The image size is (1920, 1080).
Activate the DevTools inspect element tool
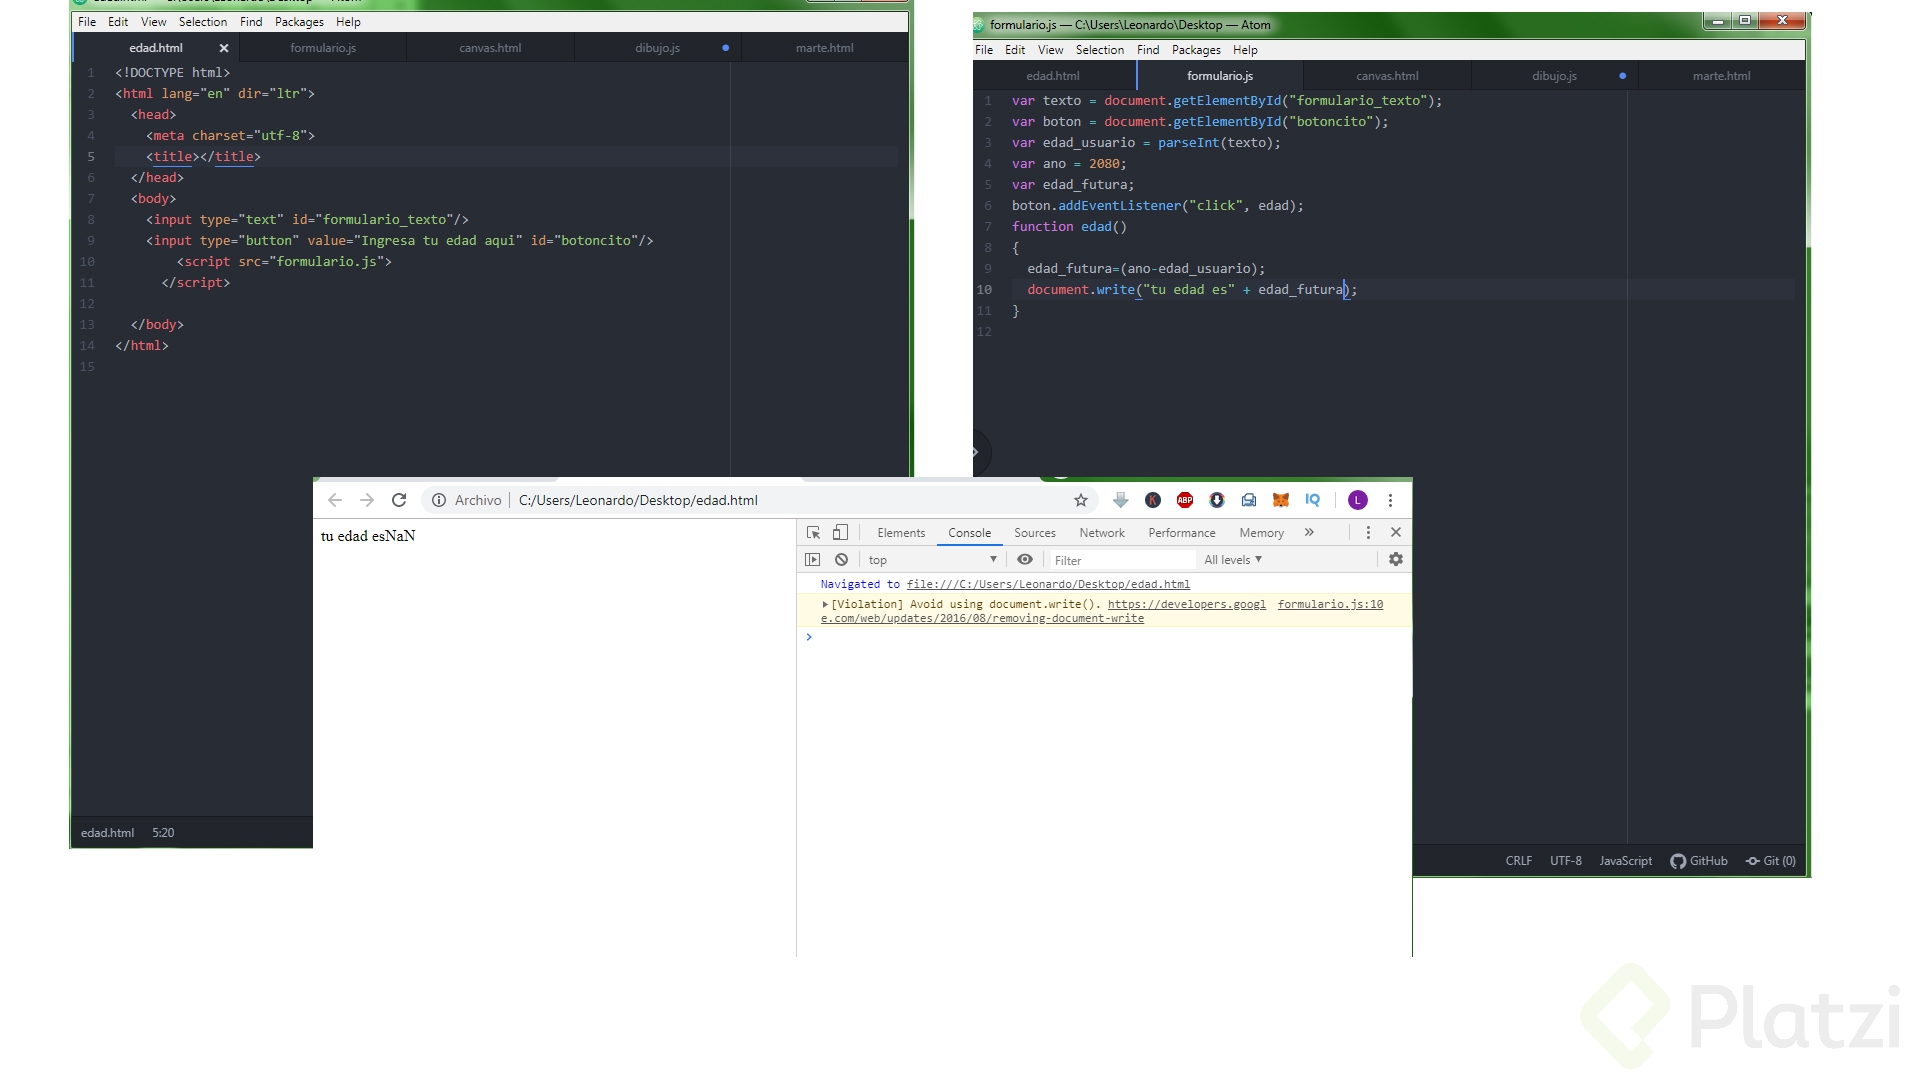[x=813, y=533]
